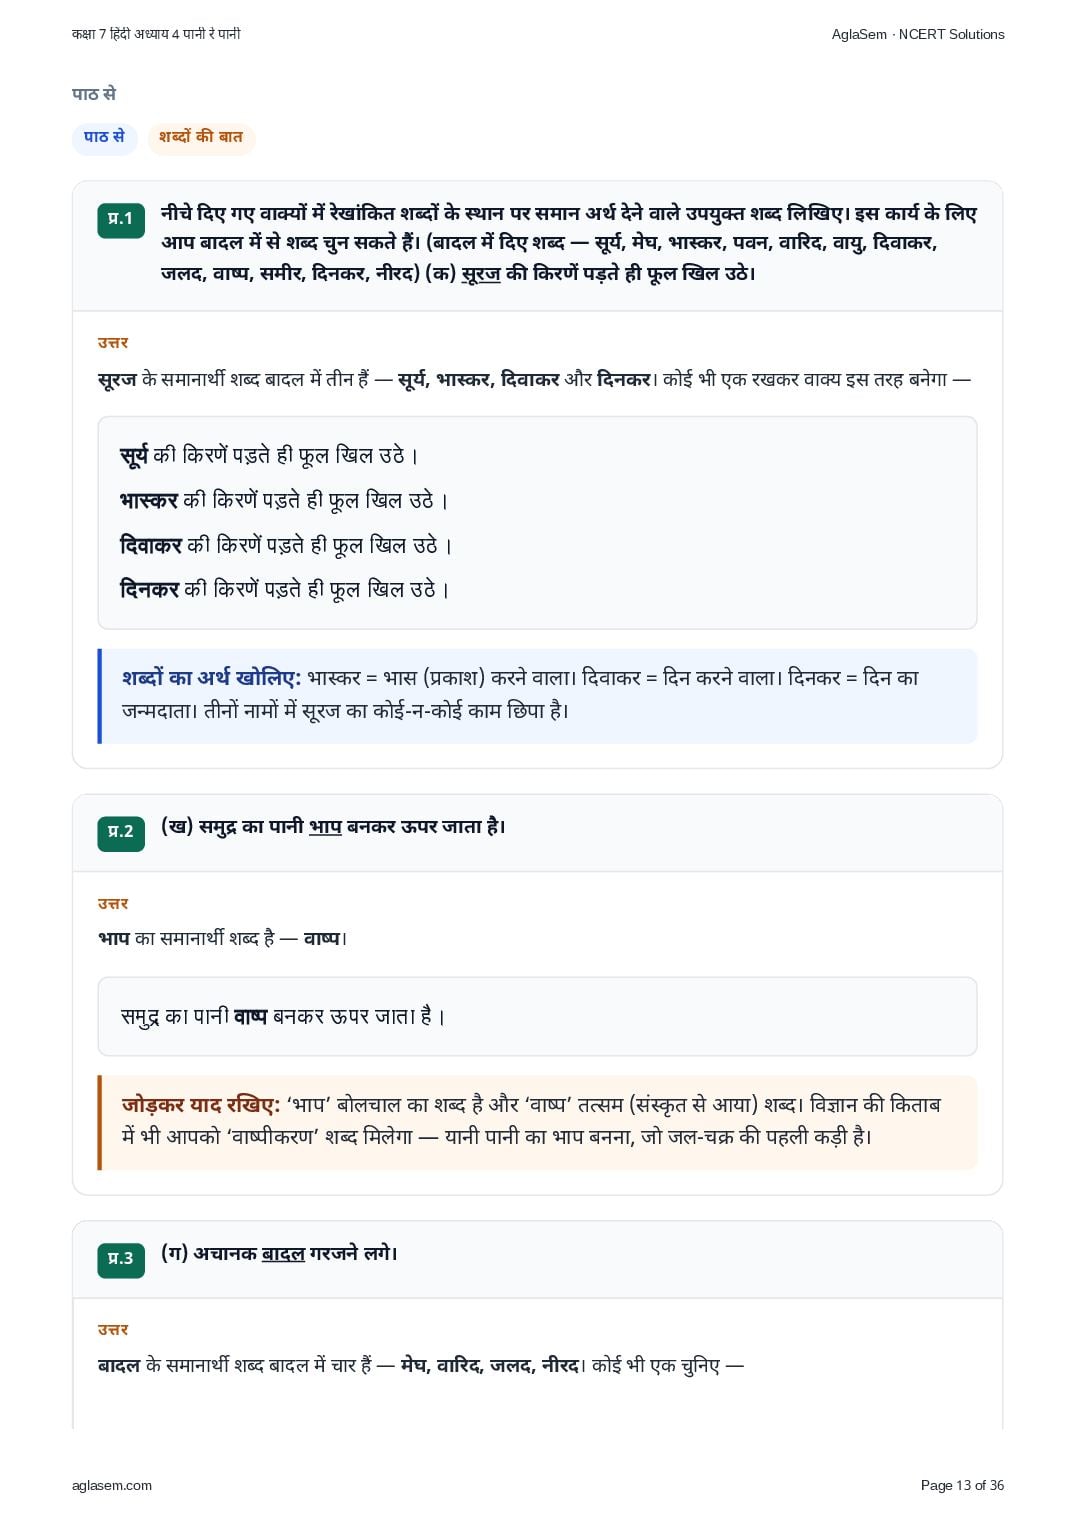Click the 'Page 13 of 36' page indicator

point(962,1485)
